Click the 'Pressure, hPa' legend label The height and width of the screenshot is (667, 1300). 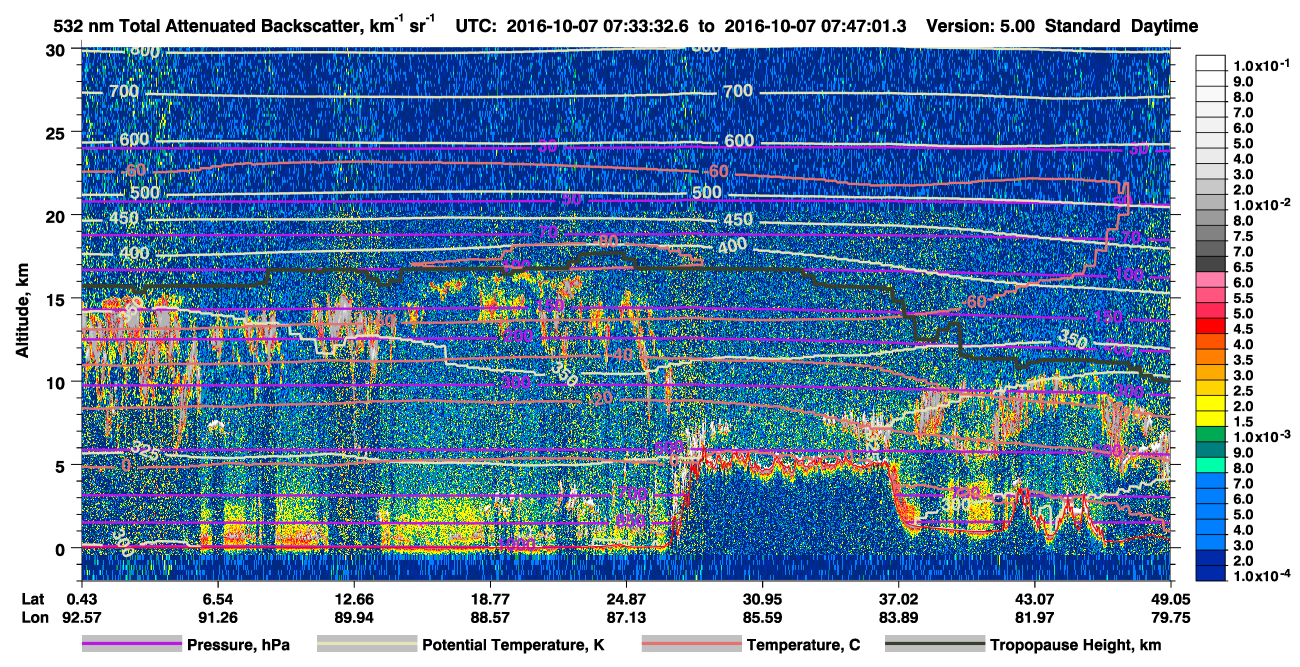coord(240,645)
